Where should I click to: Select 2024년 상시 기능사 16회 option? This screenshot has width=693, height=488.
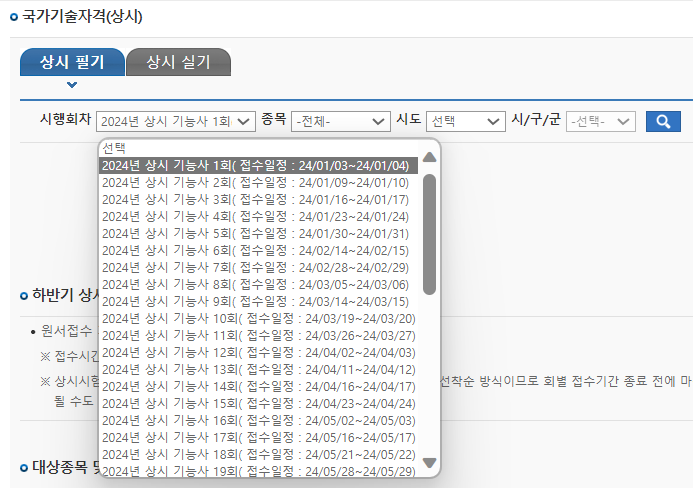(x=259, y=421)
